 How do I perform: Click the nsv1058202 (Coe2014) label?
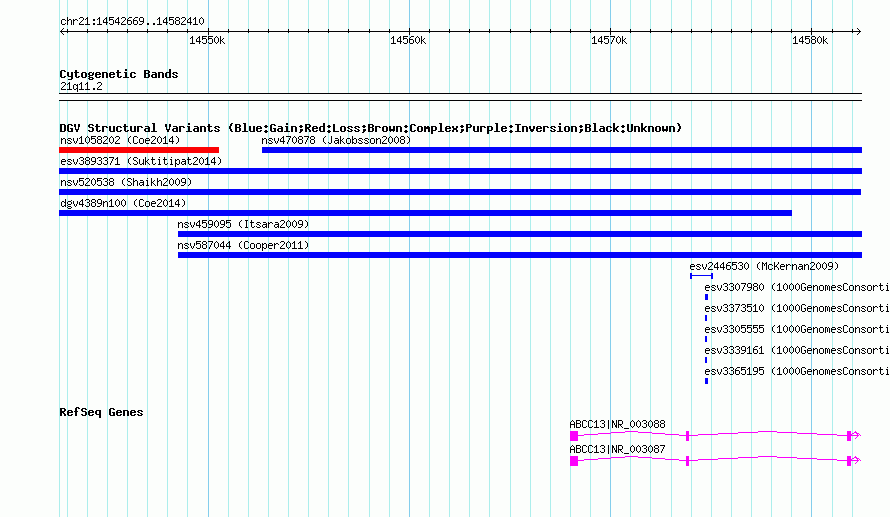[x=120, y=140]
